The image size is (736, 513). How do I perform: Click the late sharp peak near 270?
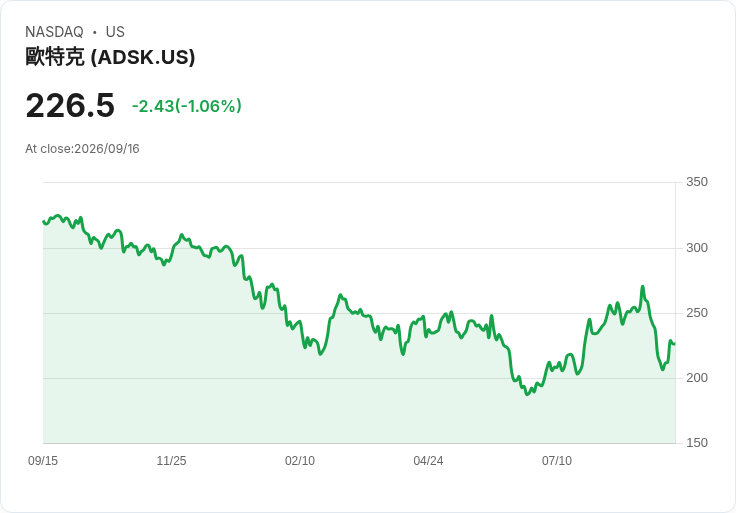643,286
